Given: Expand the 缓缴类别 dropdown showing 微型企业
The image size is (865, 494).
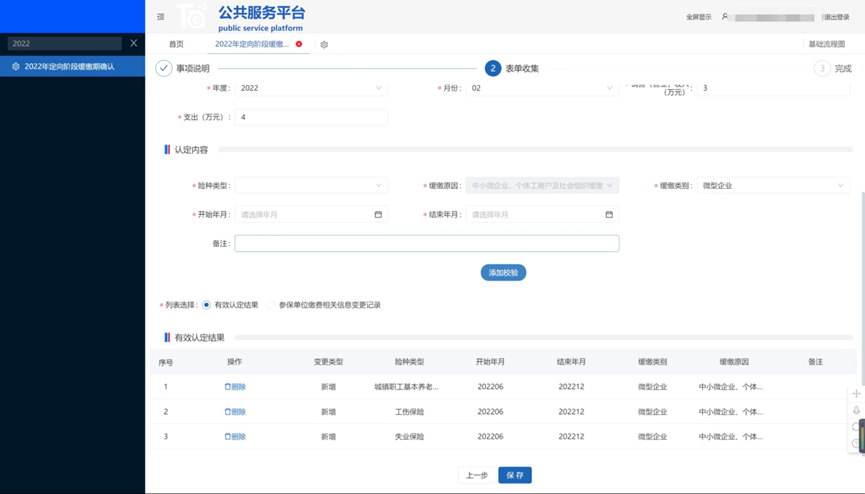Looking at the screenshot, I should (772, 186).
